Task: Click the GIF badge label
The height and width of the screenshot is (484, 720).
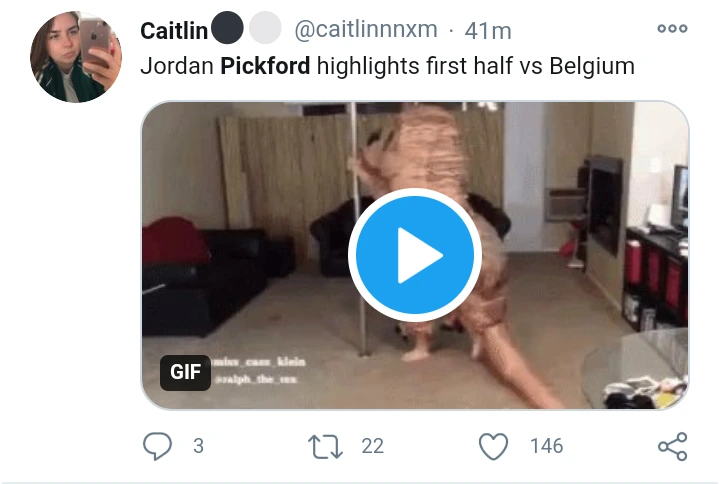Action: click(x=186, y=372)
